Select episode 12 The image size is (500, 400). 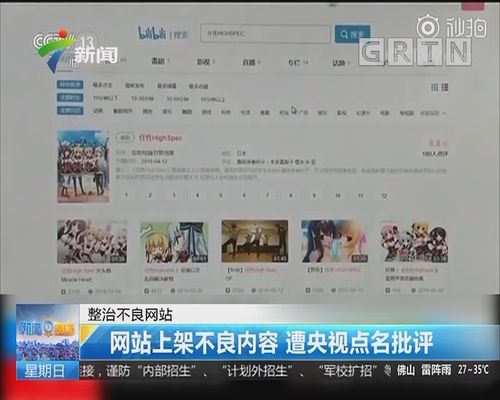[x=384, y=195]
